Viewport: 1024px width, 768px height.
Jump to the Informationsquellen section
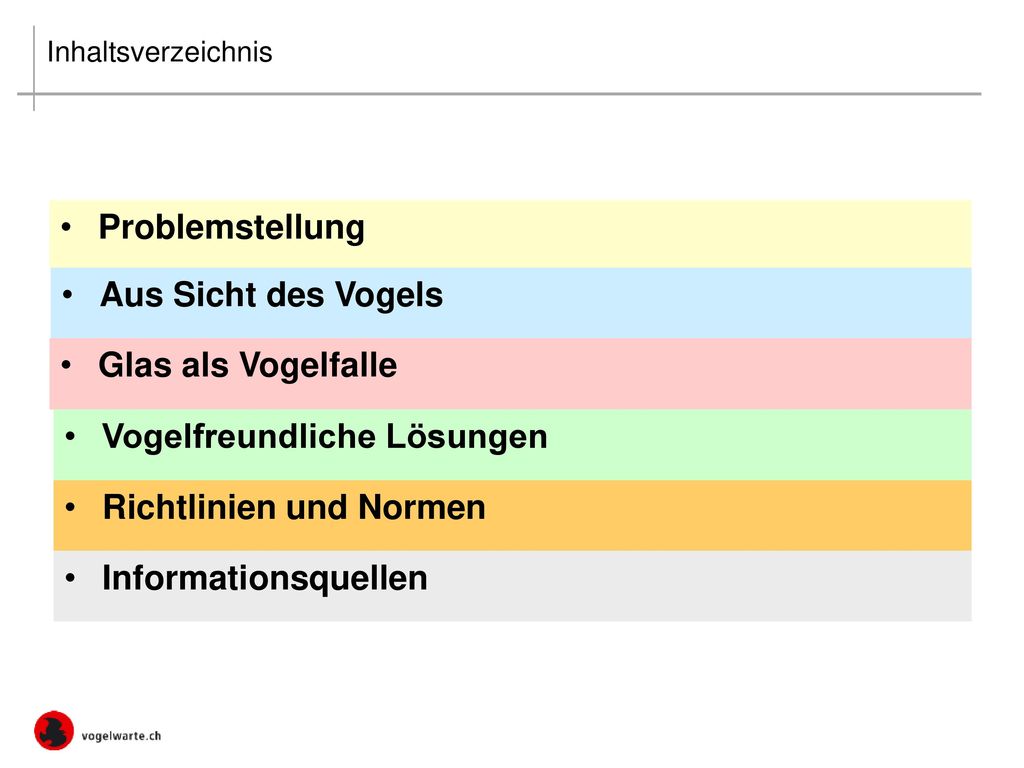click(264, 579)
